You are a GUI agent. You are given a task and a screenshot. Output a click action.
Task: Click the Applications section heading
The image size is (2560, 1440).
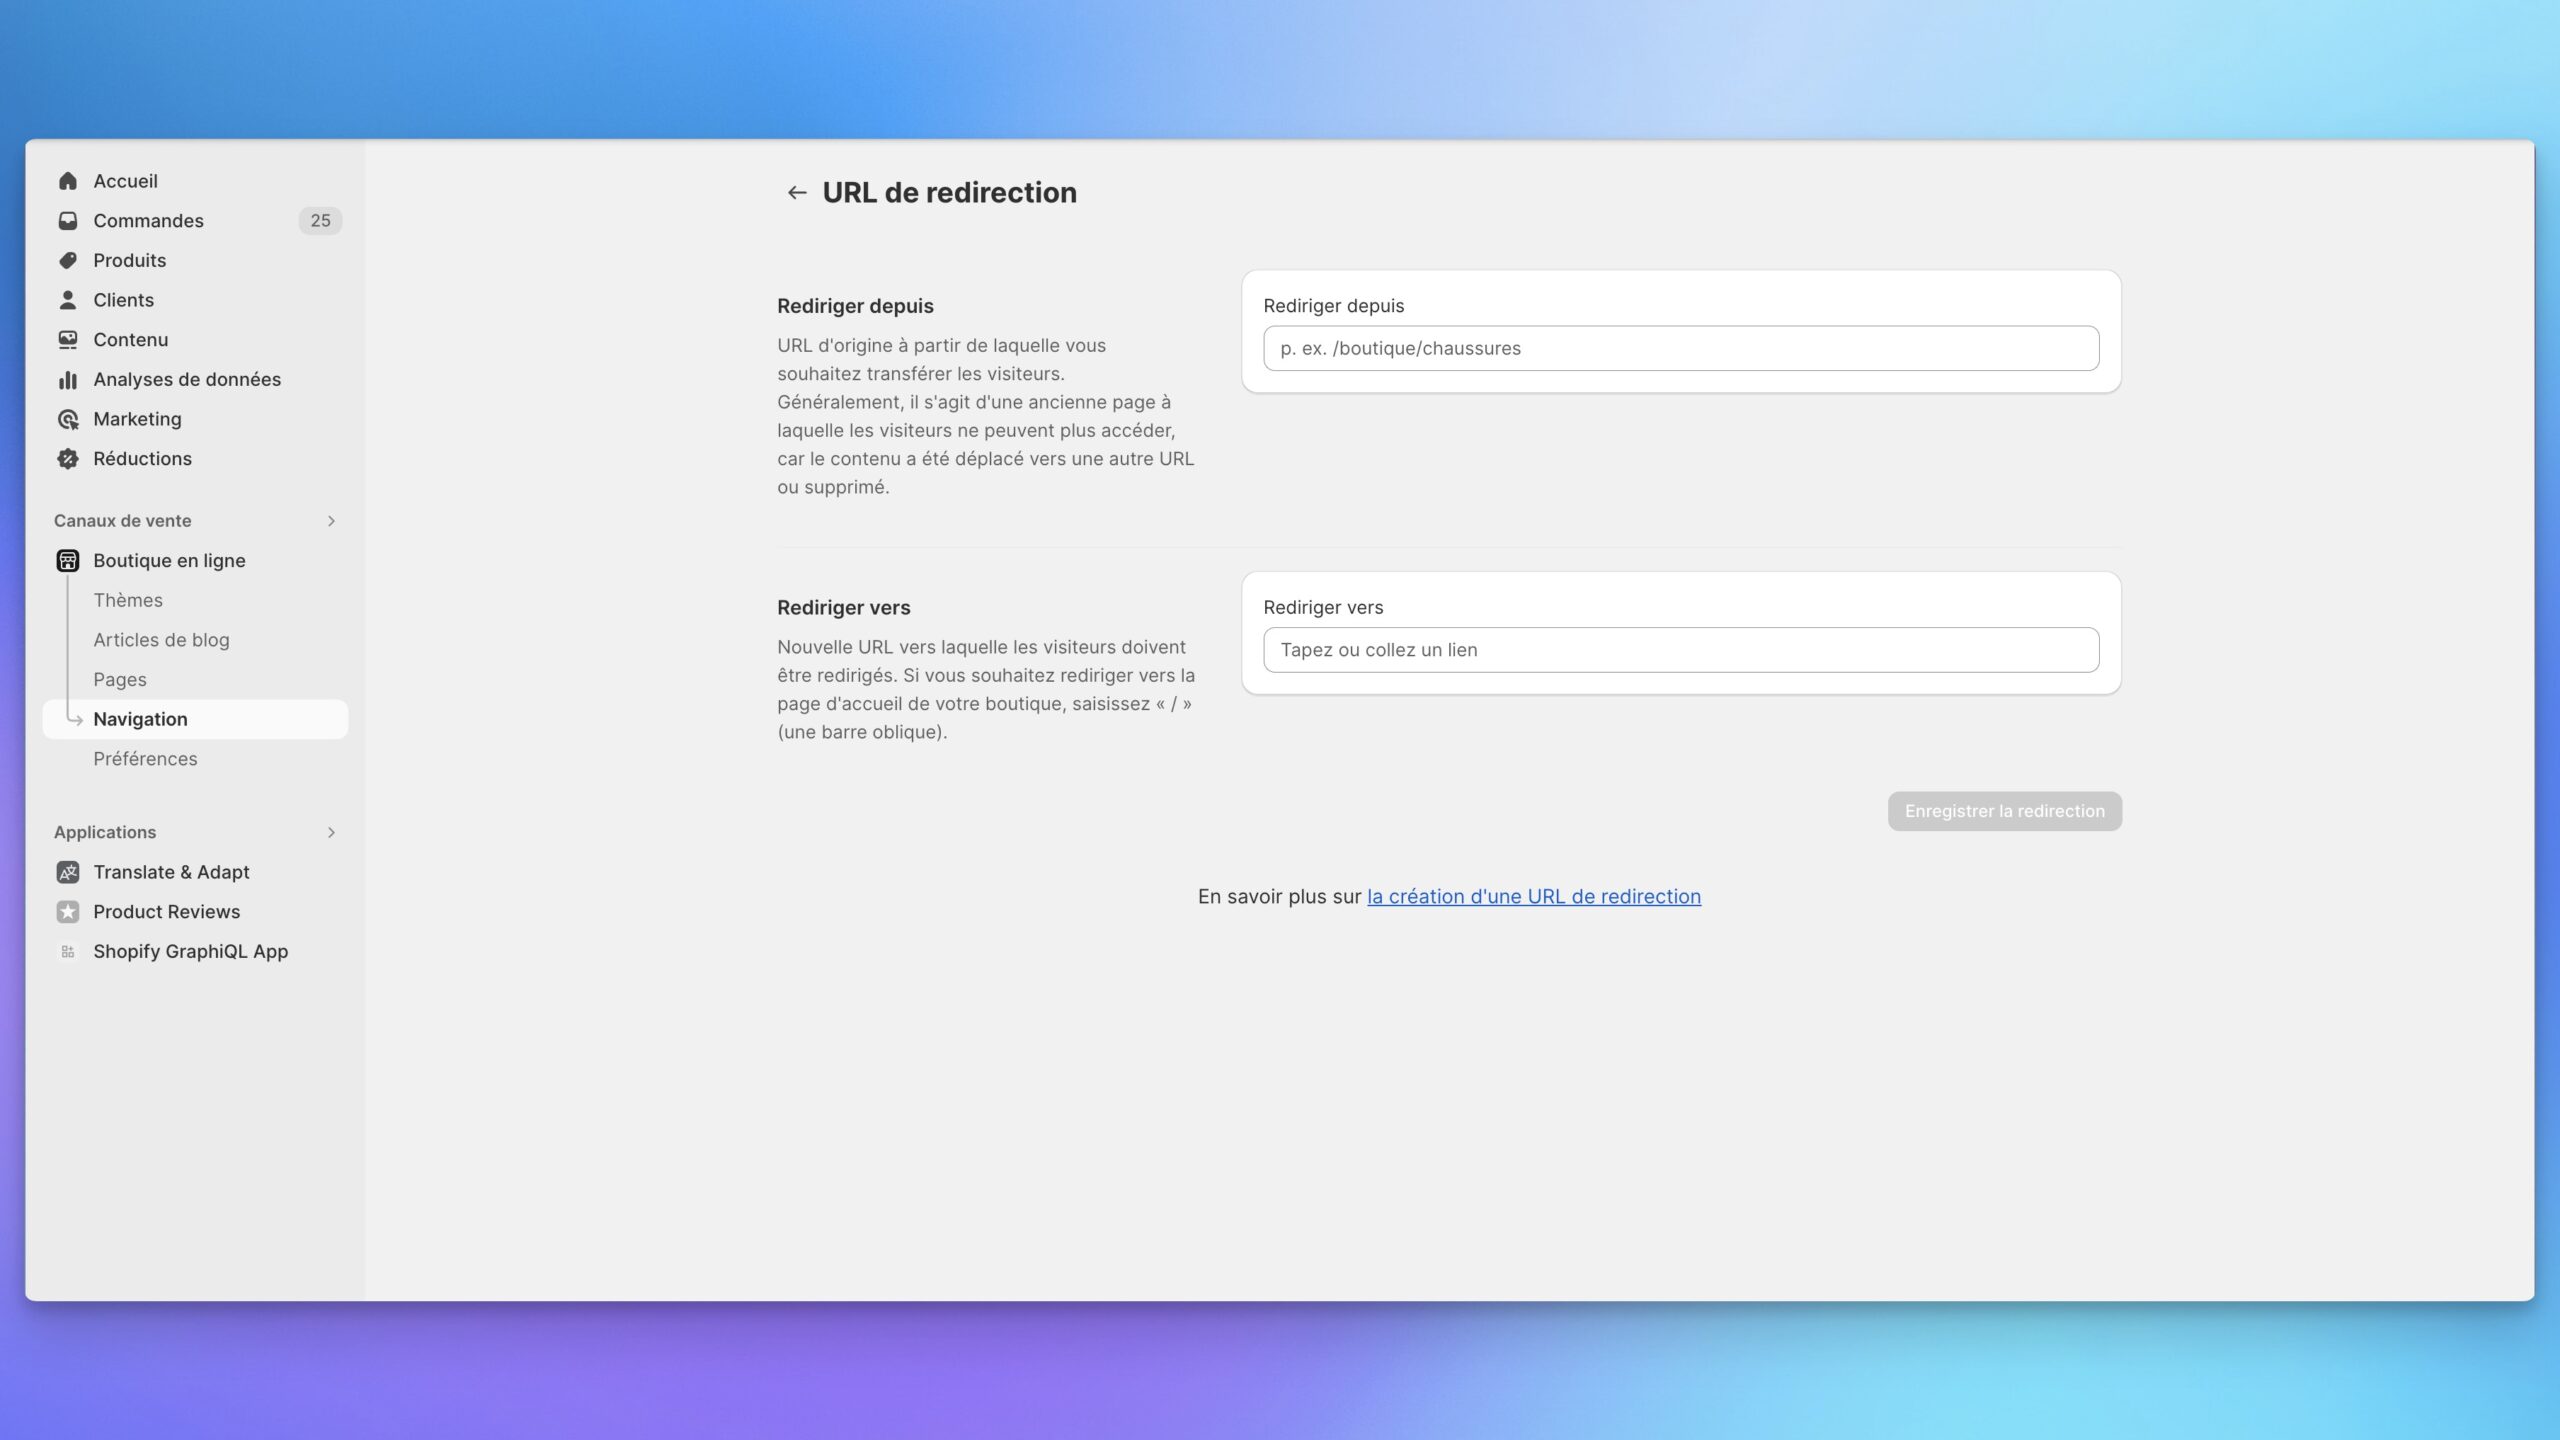pos(105,833)
